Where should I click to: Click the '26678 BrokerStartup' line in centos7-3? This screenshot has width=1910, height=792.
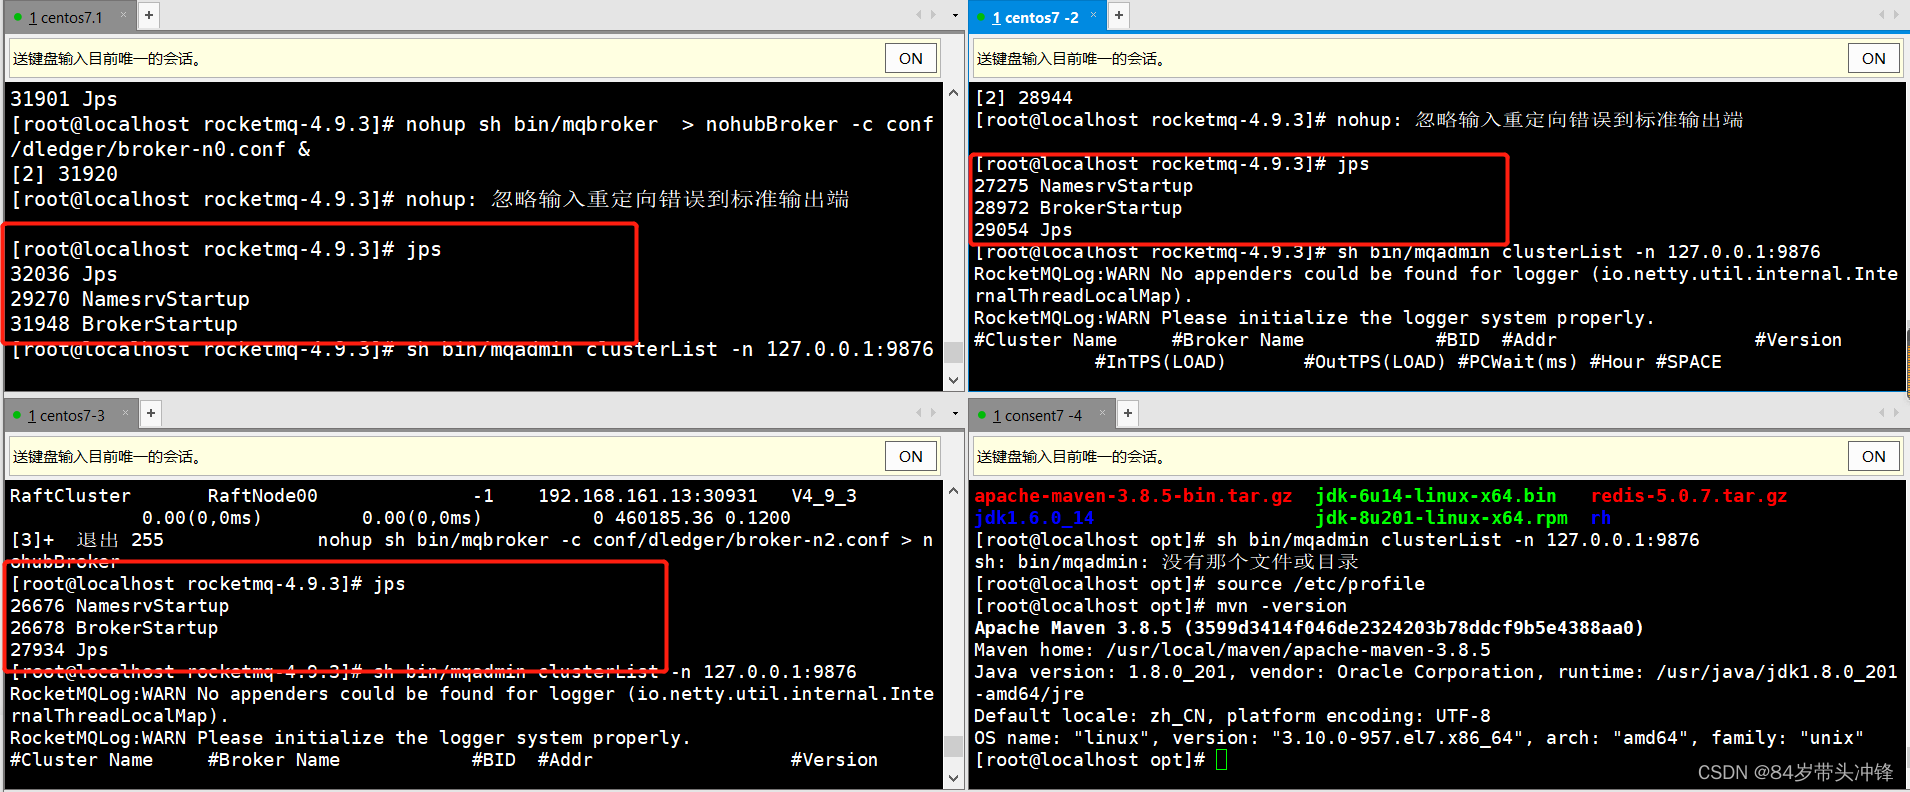point(114,628)
